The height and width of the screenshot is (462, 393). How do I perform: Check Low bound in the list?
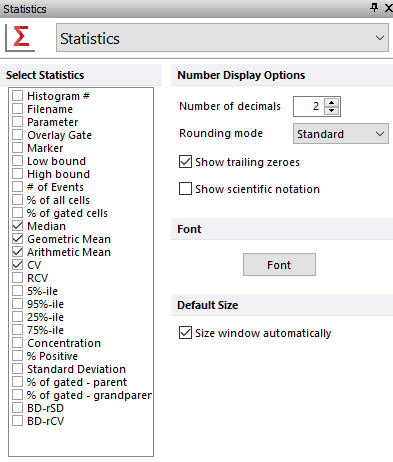17,161
